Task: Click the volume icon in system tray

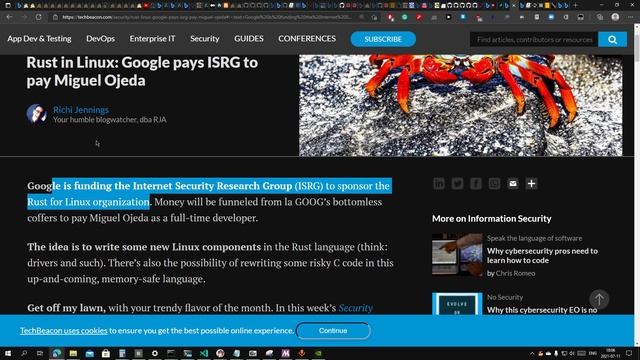Action: click(572, 353)
